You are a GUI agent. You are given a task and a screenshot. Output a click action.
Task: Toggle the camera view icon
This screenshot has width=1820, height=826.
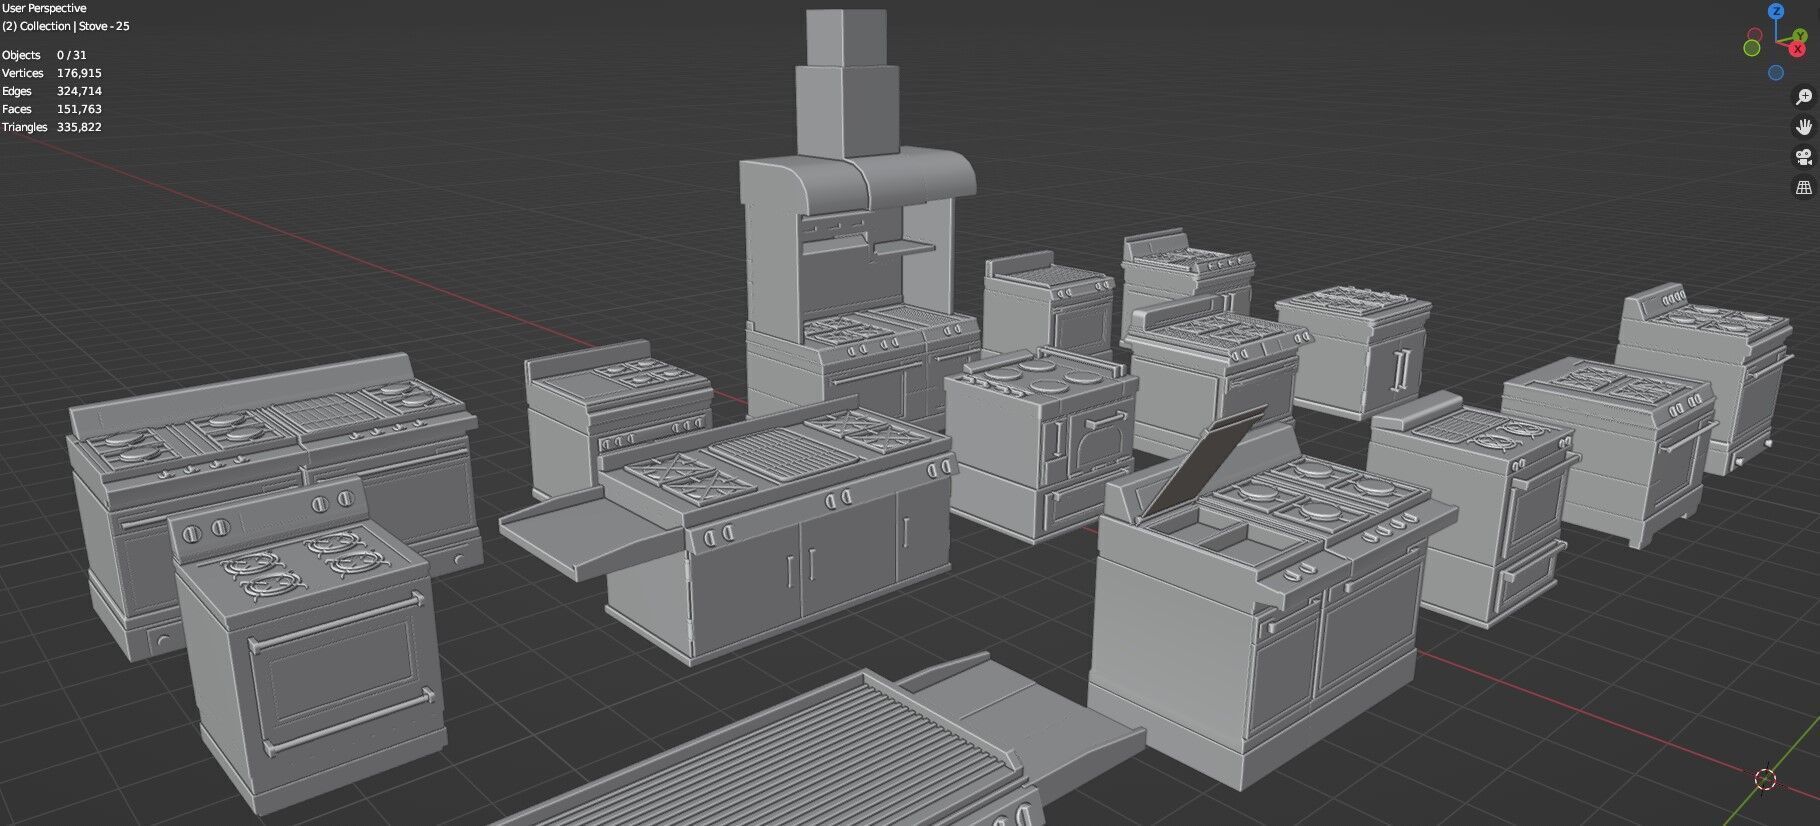(x=1804, y=157)
